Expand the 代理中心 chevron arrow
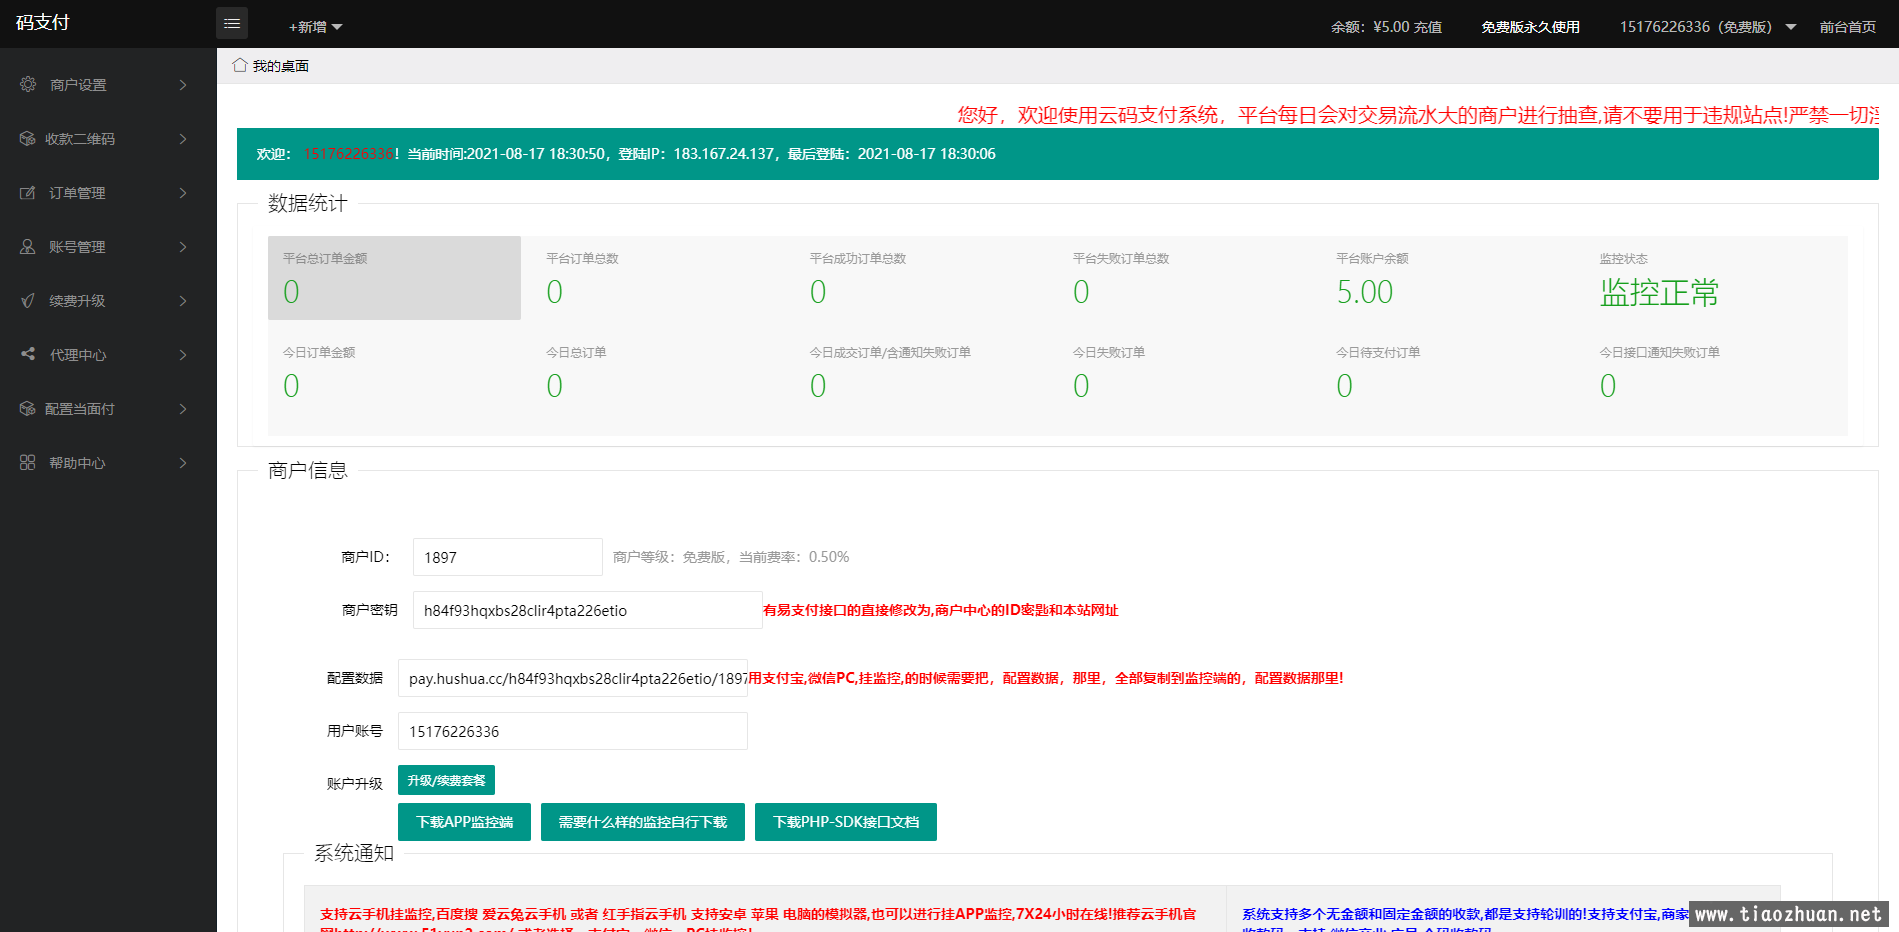 183,355
